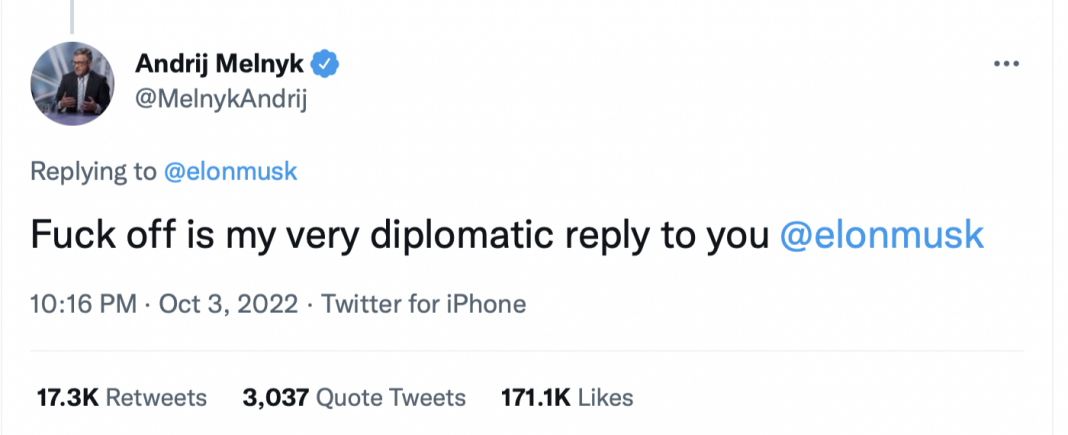Click the blue verified badge icon
This screenshot has width=1068, height=435.
coord(327,64)
